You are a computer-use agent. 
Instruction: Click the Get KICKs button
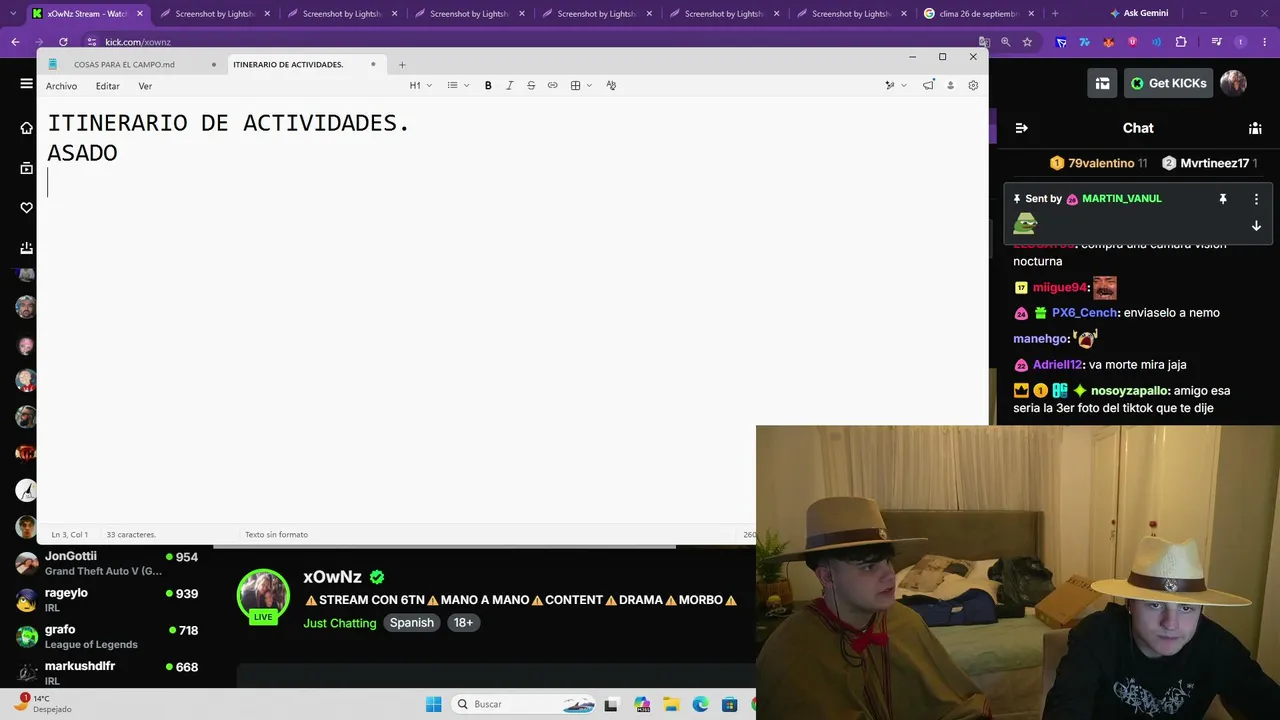(1168, 83)
